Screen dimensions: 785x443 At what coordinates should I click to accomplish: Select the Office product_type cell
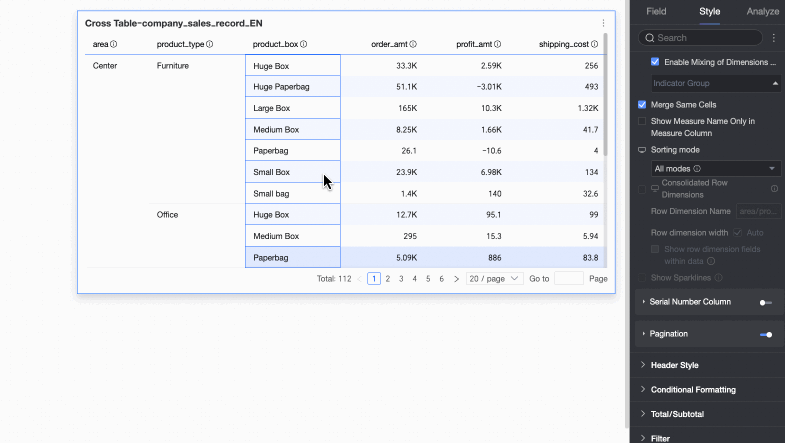coord(167,215)
